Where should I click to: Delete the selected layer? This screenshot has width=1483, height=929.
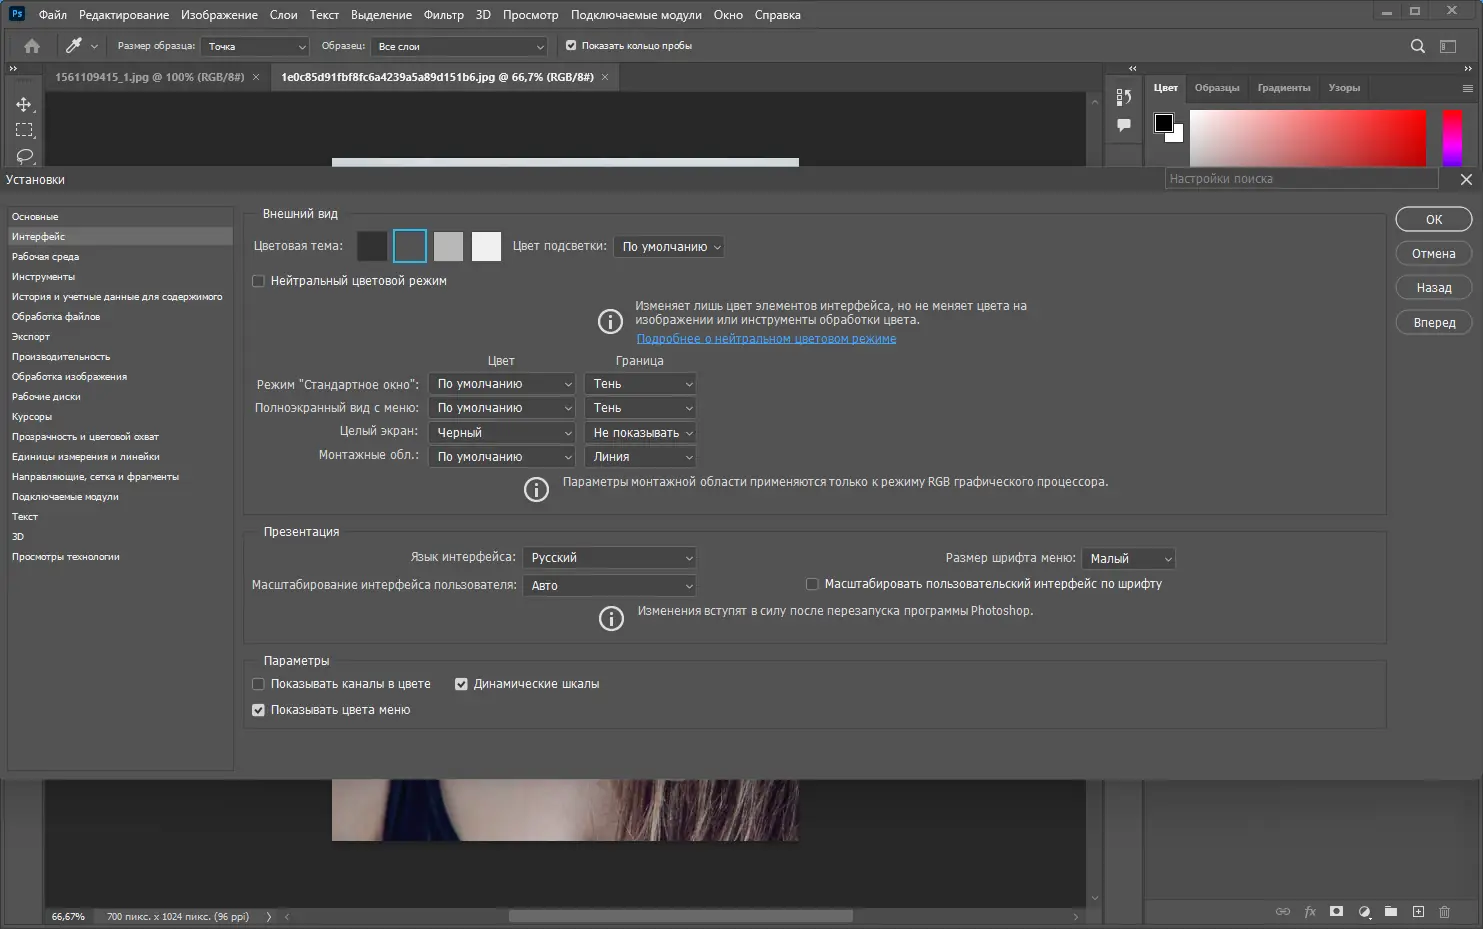coord(1444,911)
